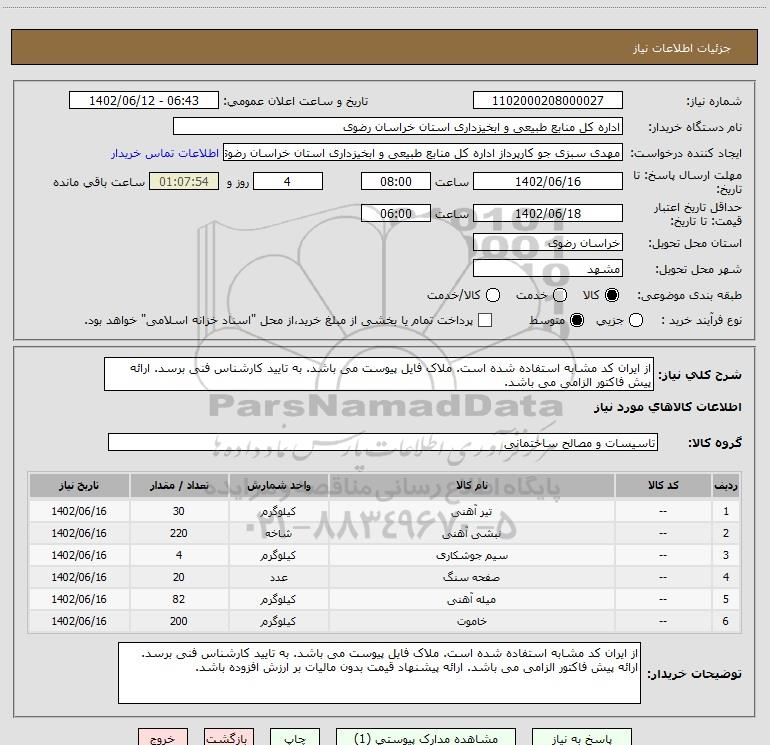
Task: Click the تاریخ نیاز column header
Action: 79,485
